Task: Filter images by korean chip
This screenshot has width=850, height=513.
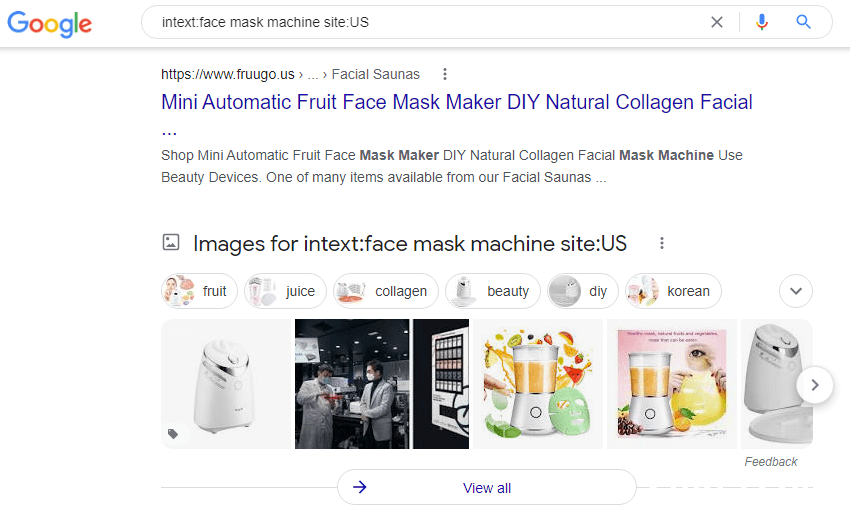Action: (x=673, y=291)
